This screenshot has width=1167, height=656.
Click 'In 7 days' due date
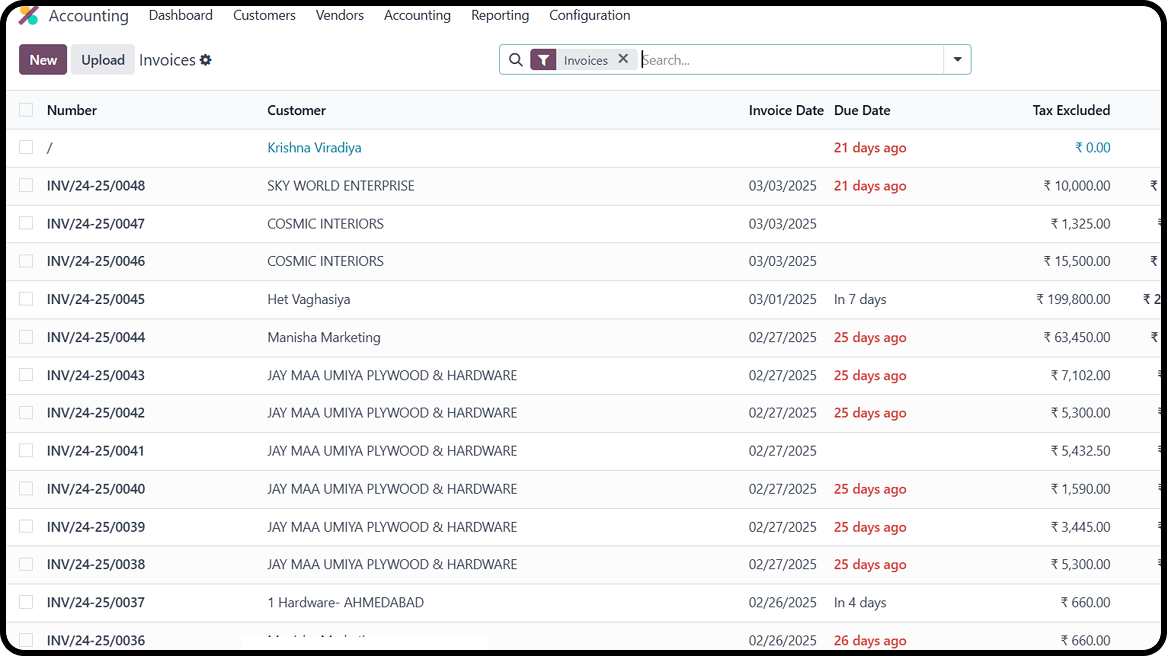[x=860, y=299]
